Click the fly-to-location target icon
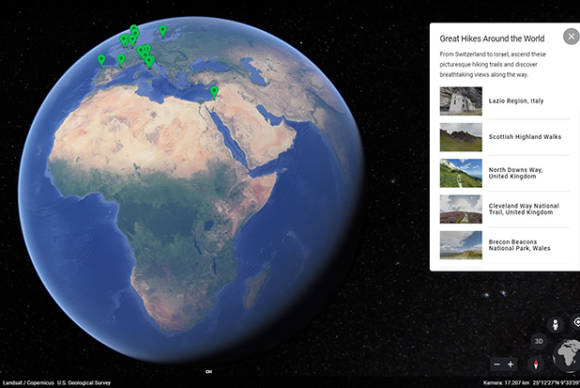The height and width of the screenshot is (388, 580). pos(576,322)
